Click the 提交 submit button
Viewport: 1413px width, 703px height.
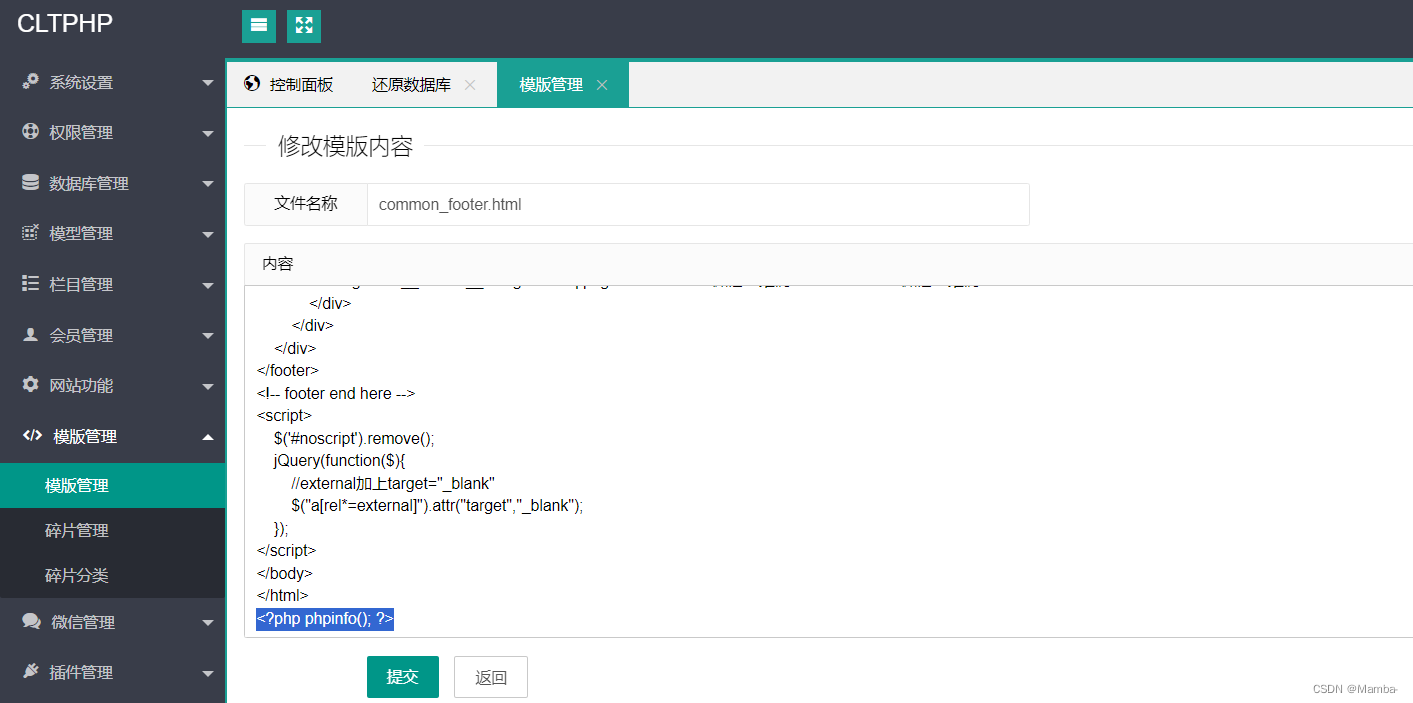pos(403,677)
